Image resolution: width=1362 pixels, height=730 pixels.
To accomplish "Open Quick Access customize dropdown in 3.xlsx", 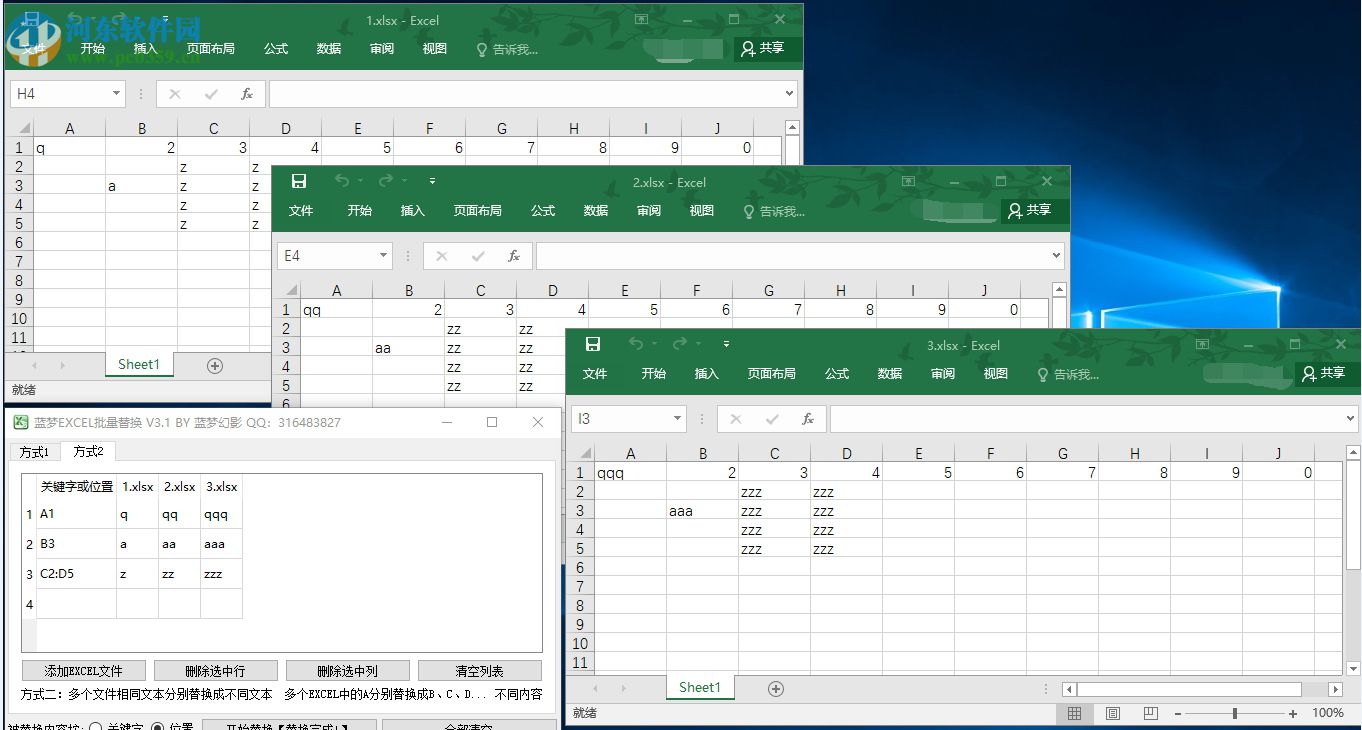I will pyautogui.click(x=726, y=344).
